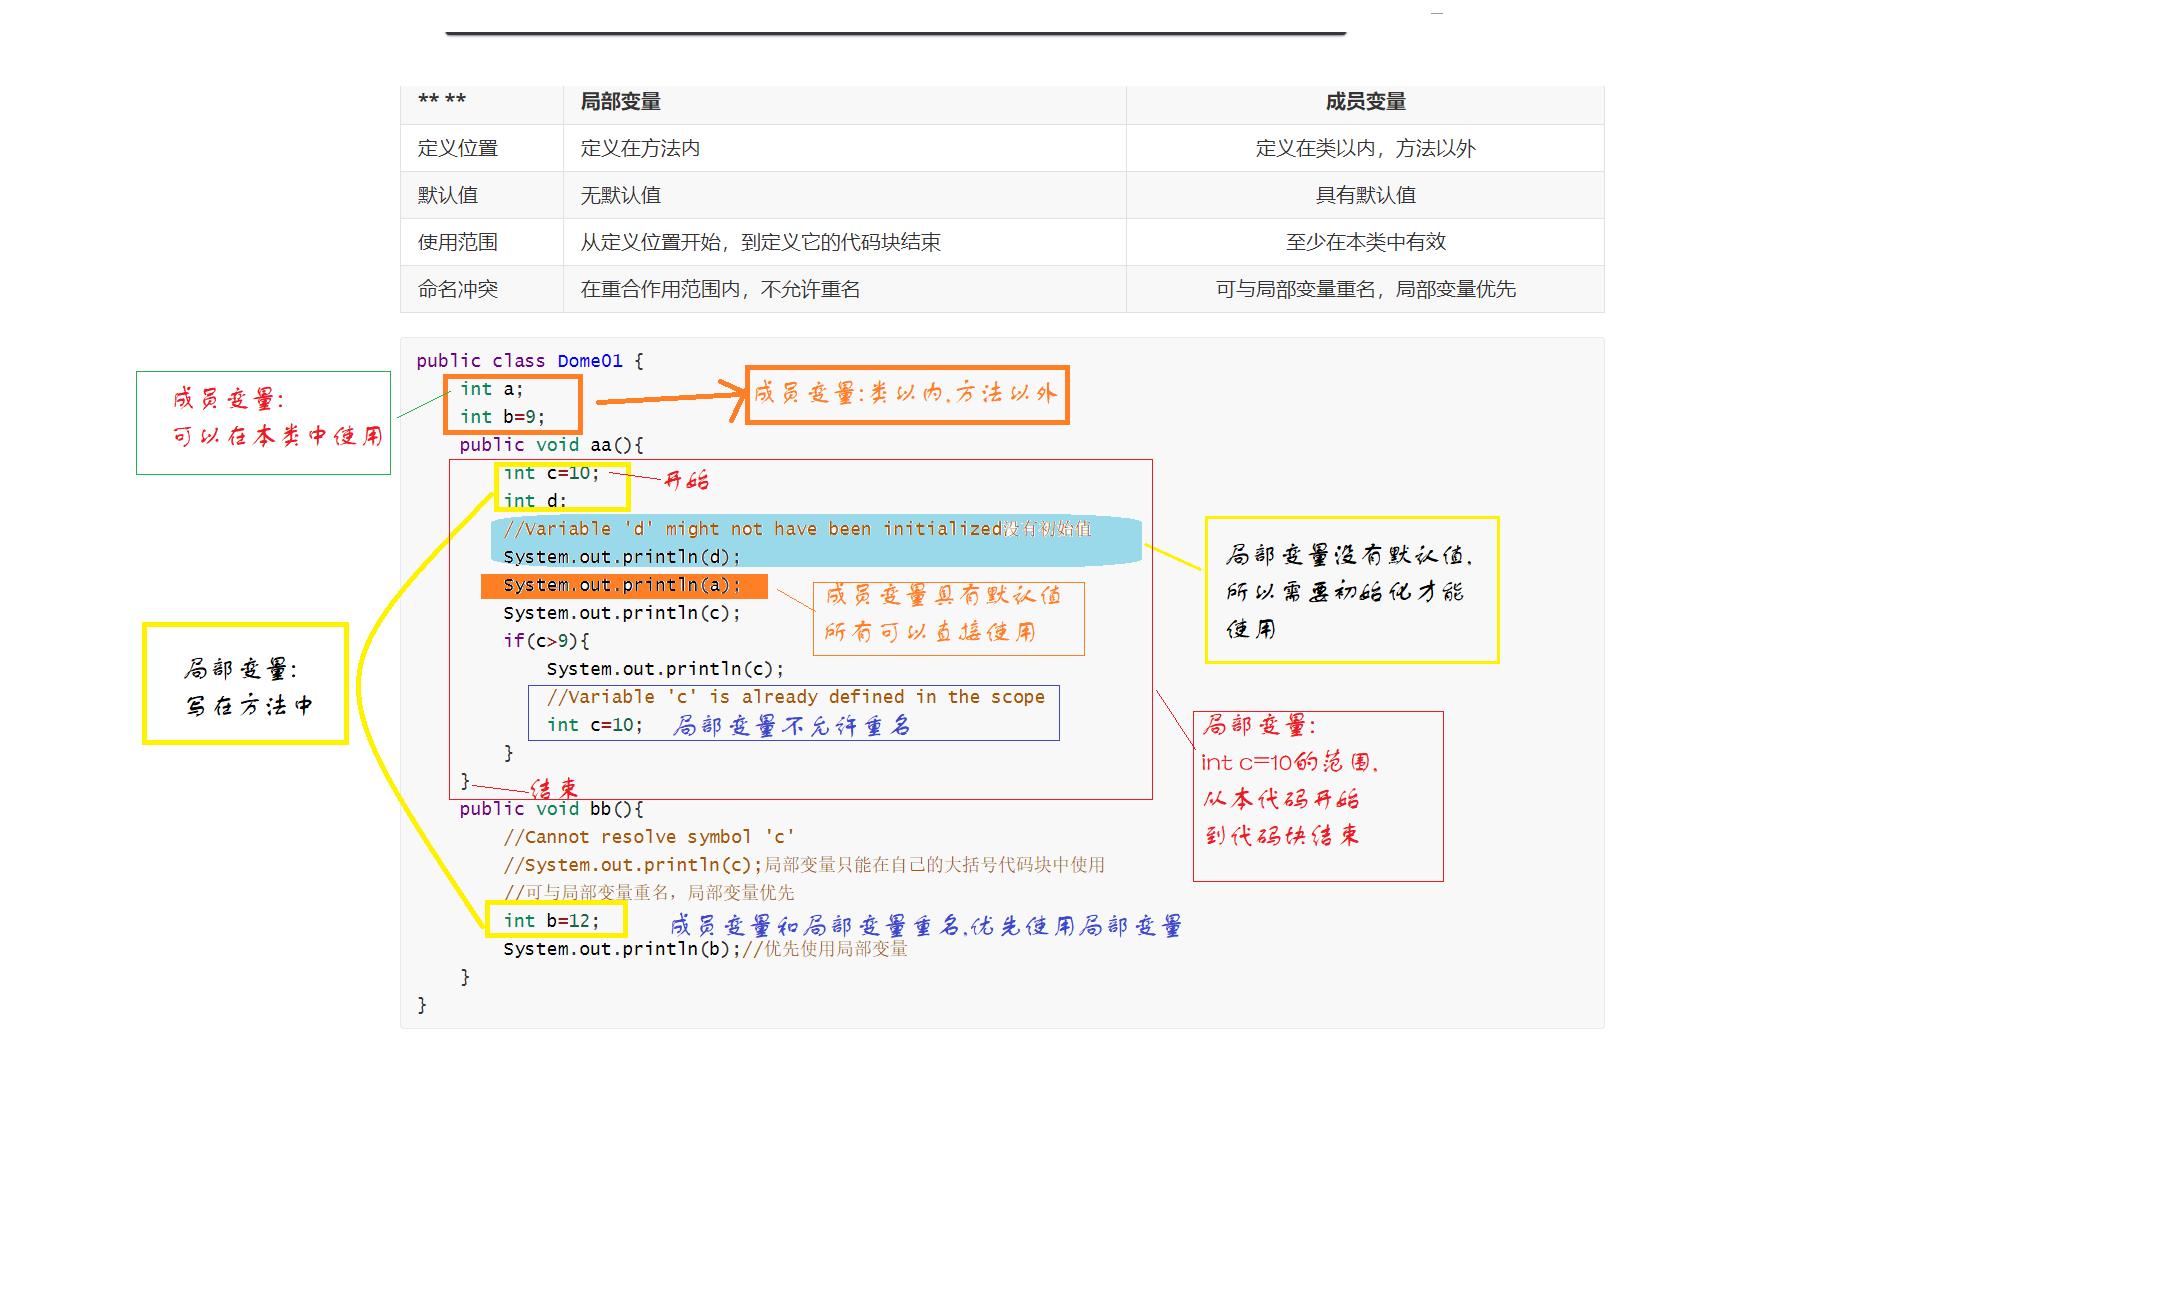Select the int b=12 highlighted code
Image resolution: width=2160 pixels, height=1302 pixels.
(x=554, y=921)
